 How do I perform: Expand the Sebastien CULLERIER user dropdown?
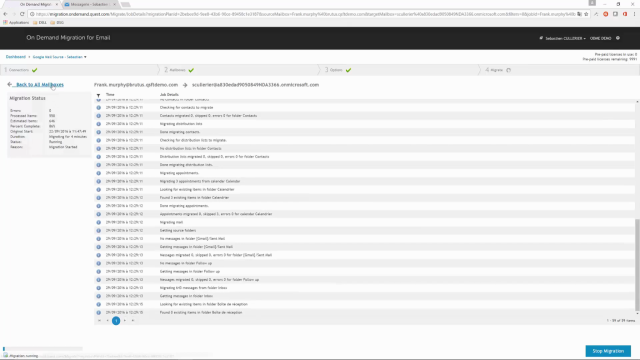click(565, 38)
